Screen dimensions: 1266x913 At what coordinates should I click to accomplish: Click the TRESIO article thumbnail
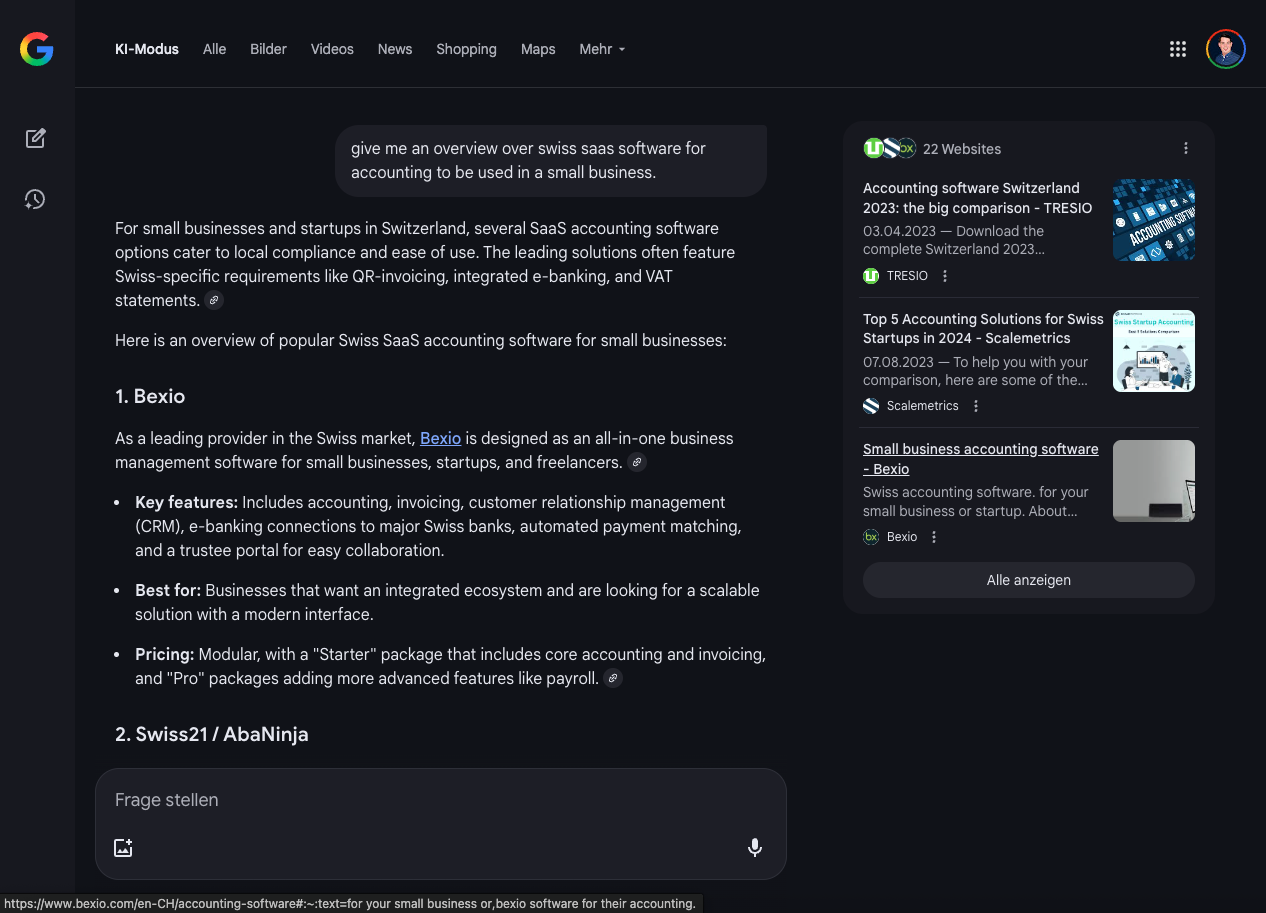[x=1154, y=220]
